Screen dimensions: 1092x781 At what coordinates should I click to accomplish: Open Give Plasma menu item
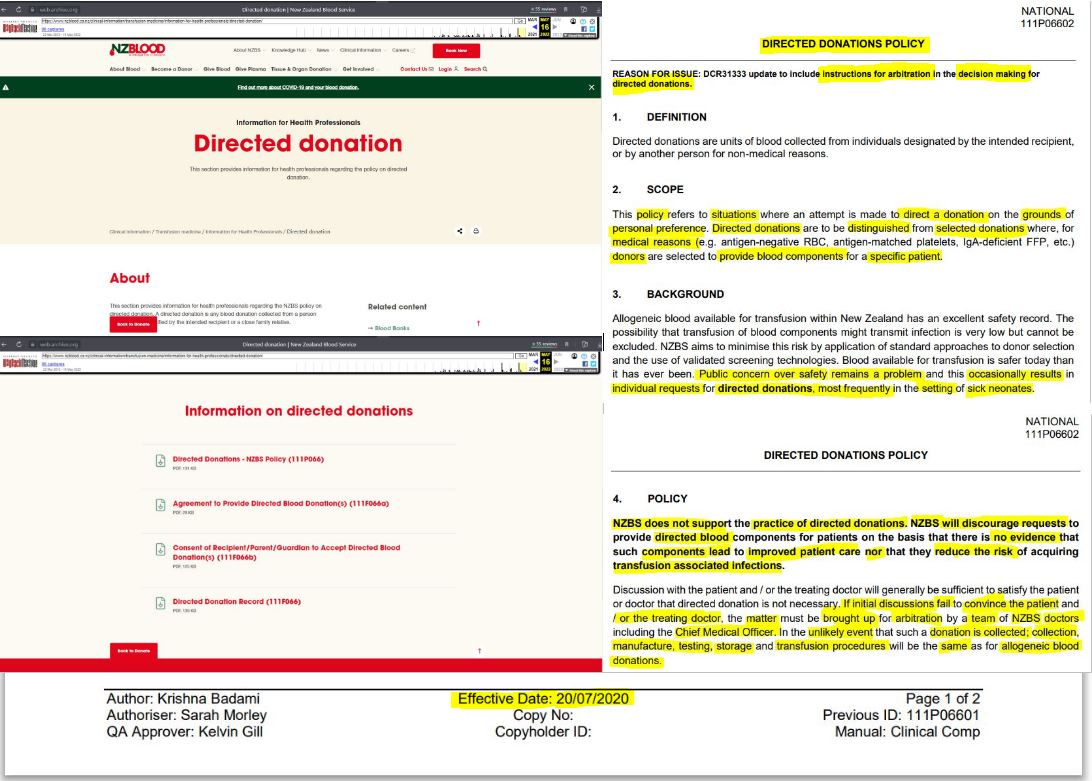(251, 69)
